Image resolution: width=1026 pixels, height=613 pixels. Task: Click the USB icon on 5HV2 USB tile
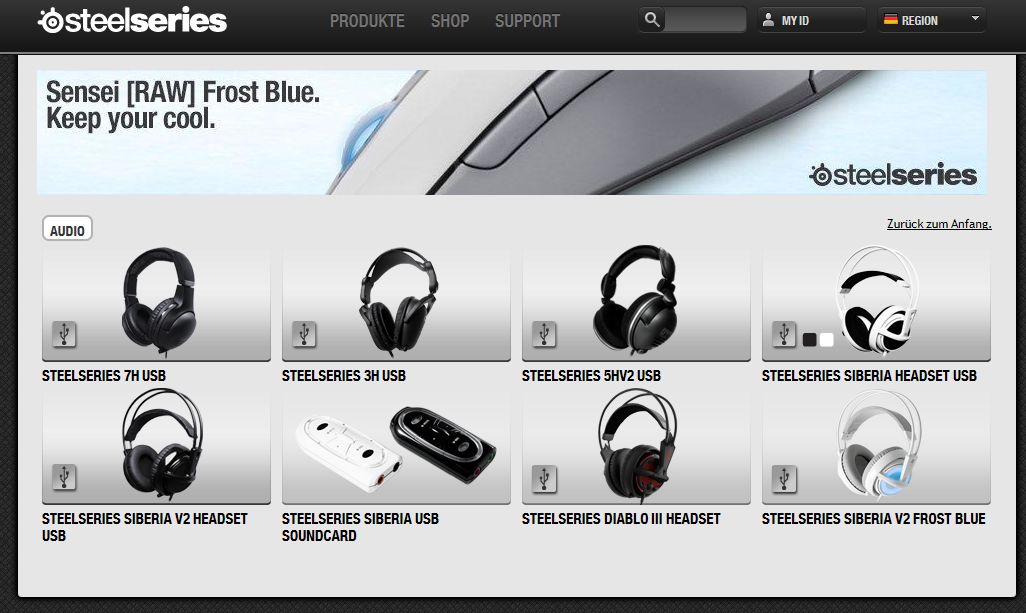544,334
